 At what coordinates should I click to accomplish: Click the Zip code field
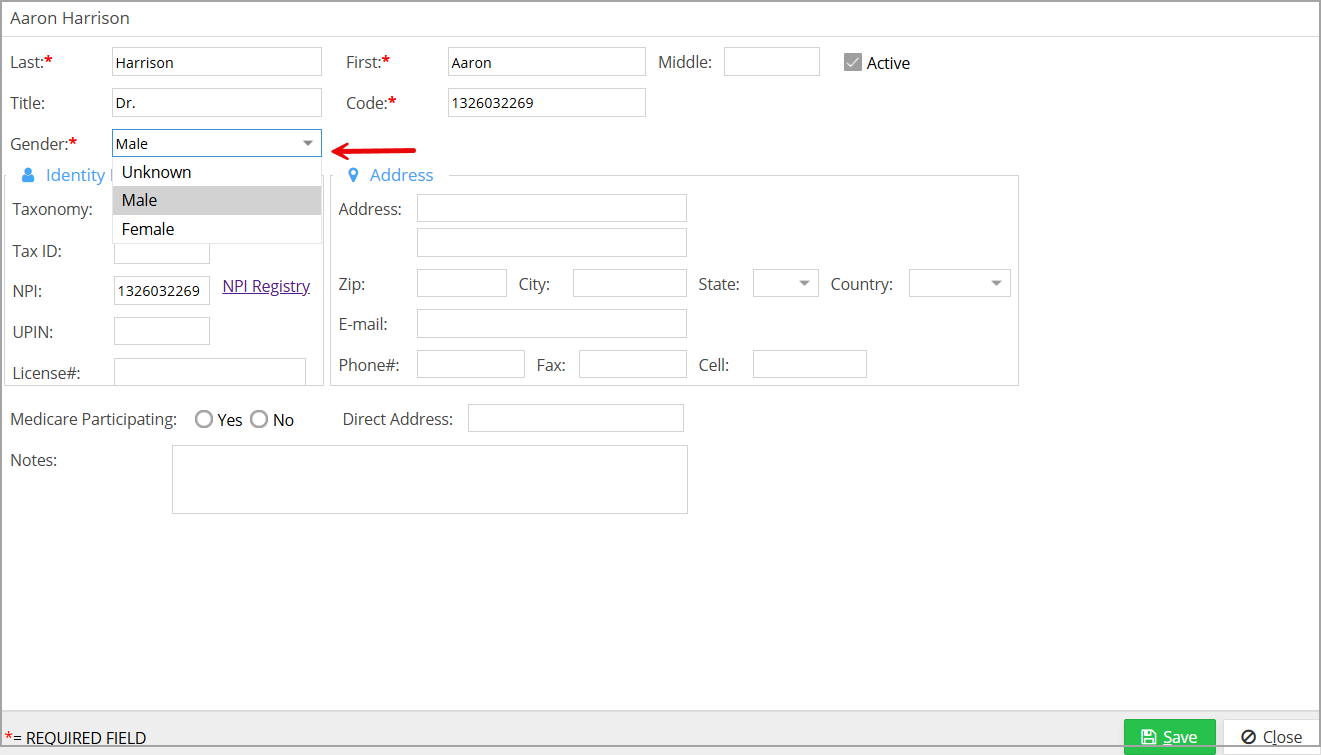tap(461, 283)
